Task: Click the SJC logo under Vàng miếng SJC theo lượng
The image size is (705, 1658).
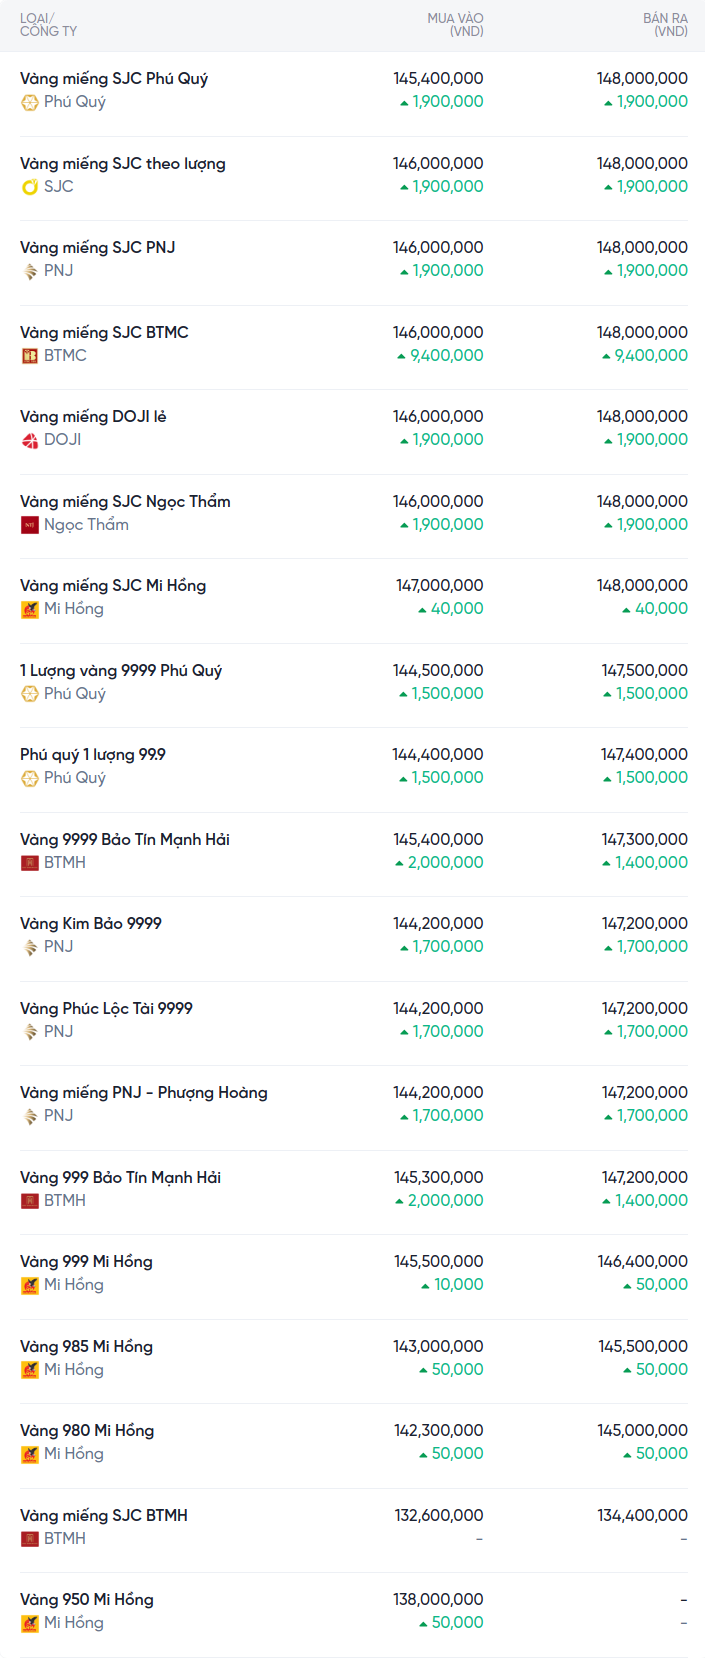Action: [30, 187]
